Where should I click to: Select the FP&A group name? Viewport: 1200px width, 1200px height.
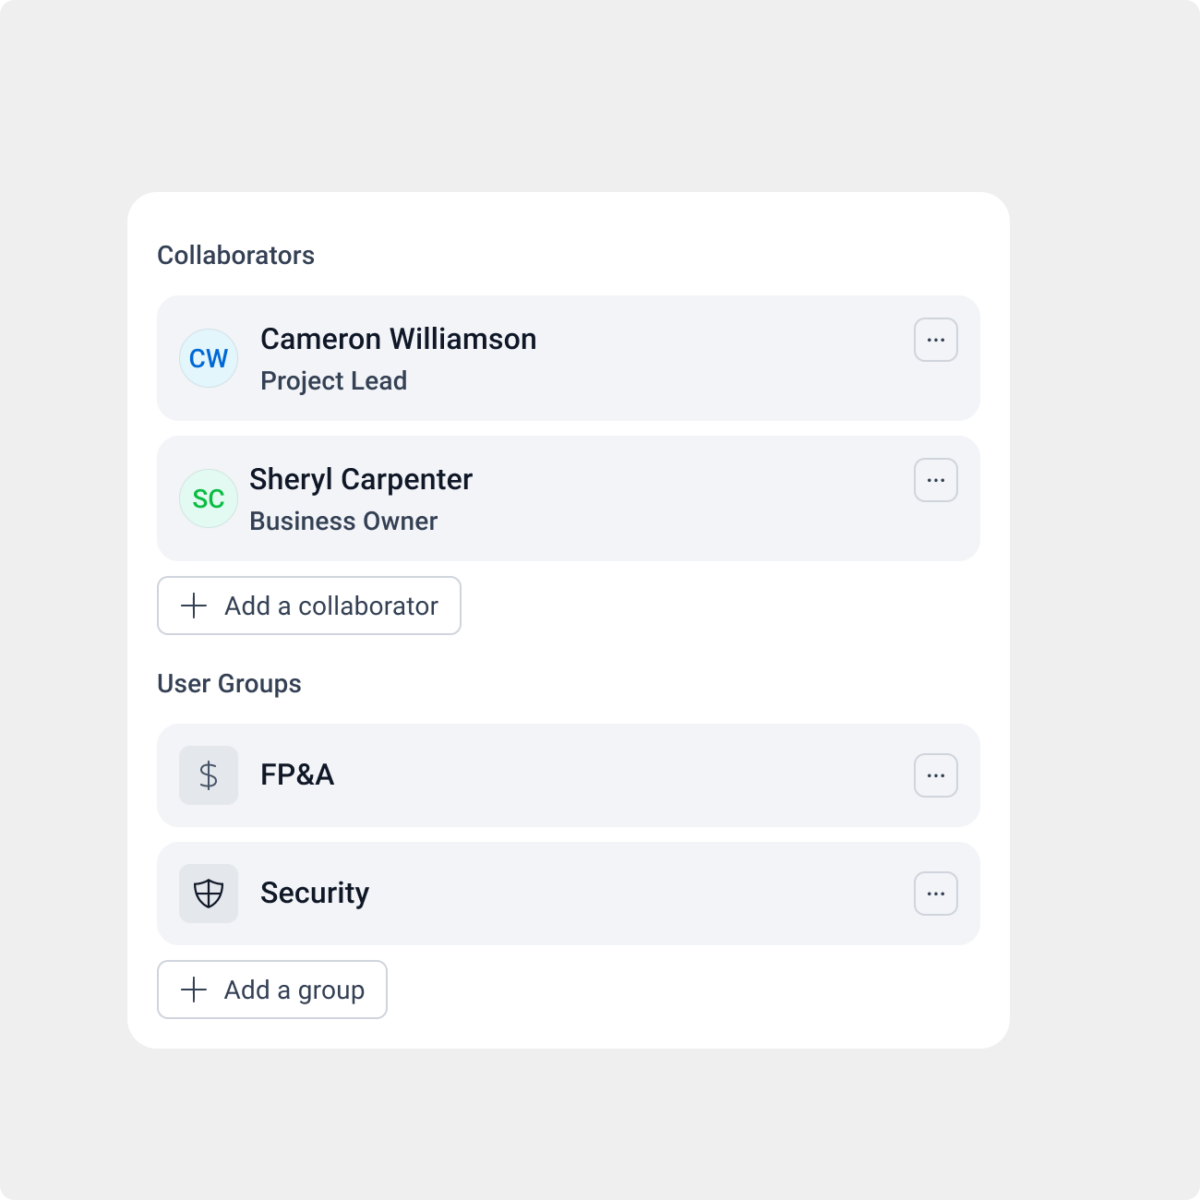297,775
